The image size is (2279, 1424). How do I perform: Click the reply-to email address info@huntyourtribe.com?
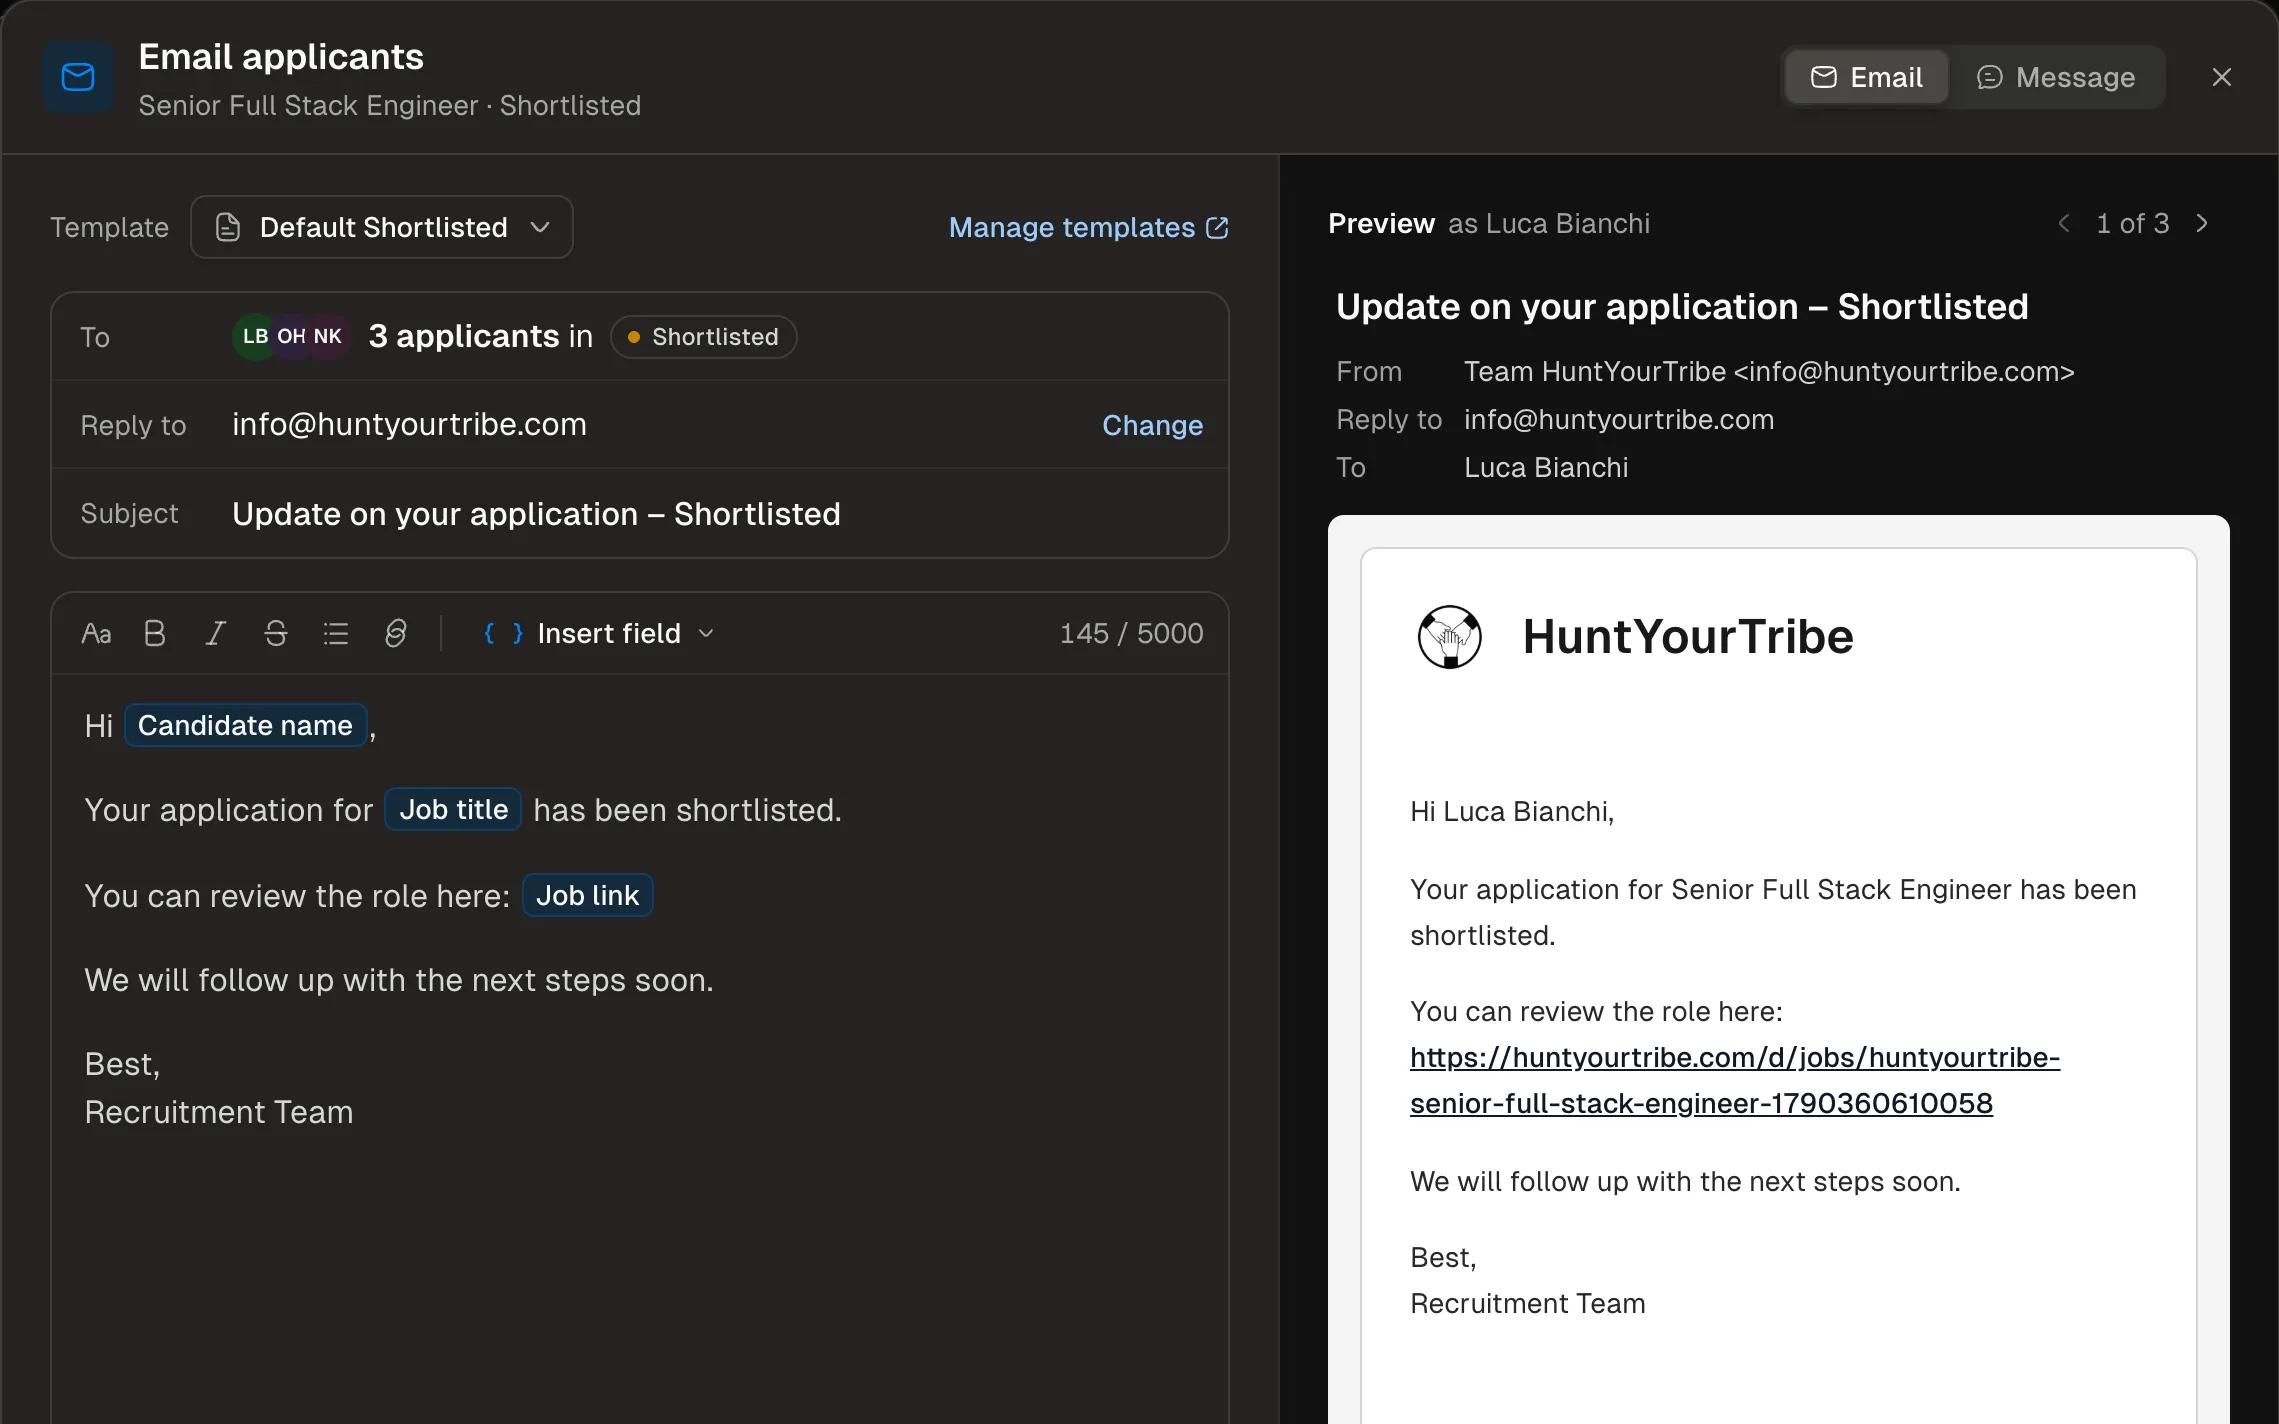pos(409,424)
